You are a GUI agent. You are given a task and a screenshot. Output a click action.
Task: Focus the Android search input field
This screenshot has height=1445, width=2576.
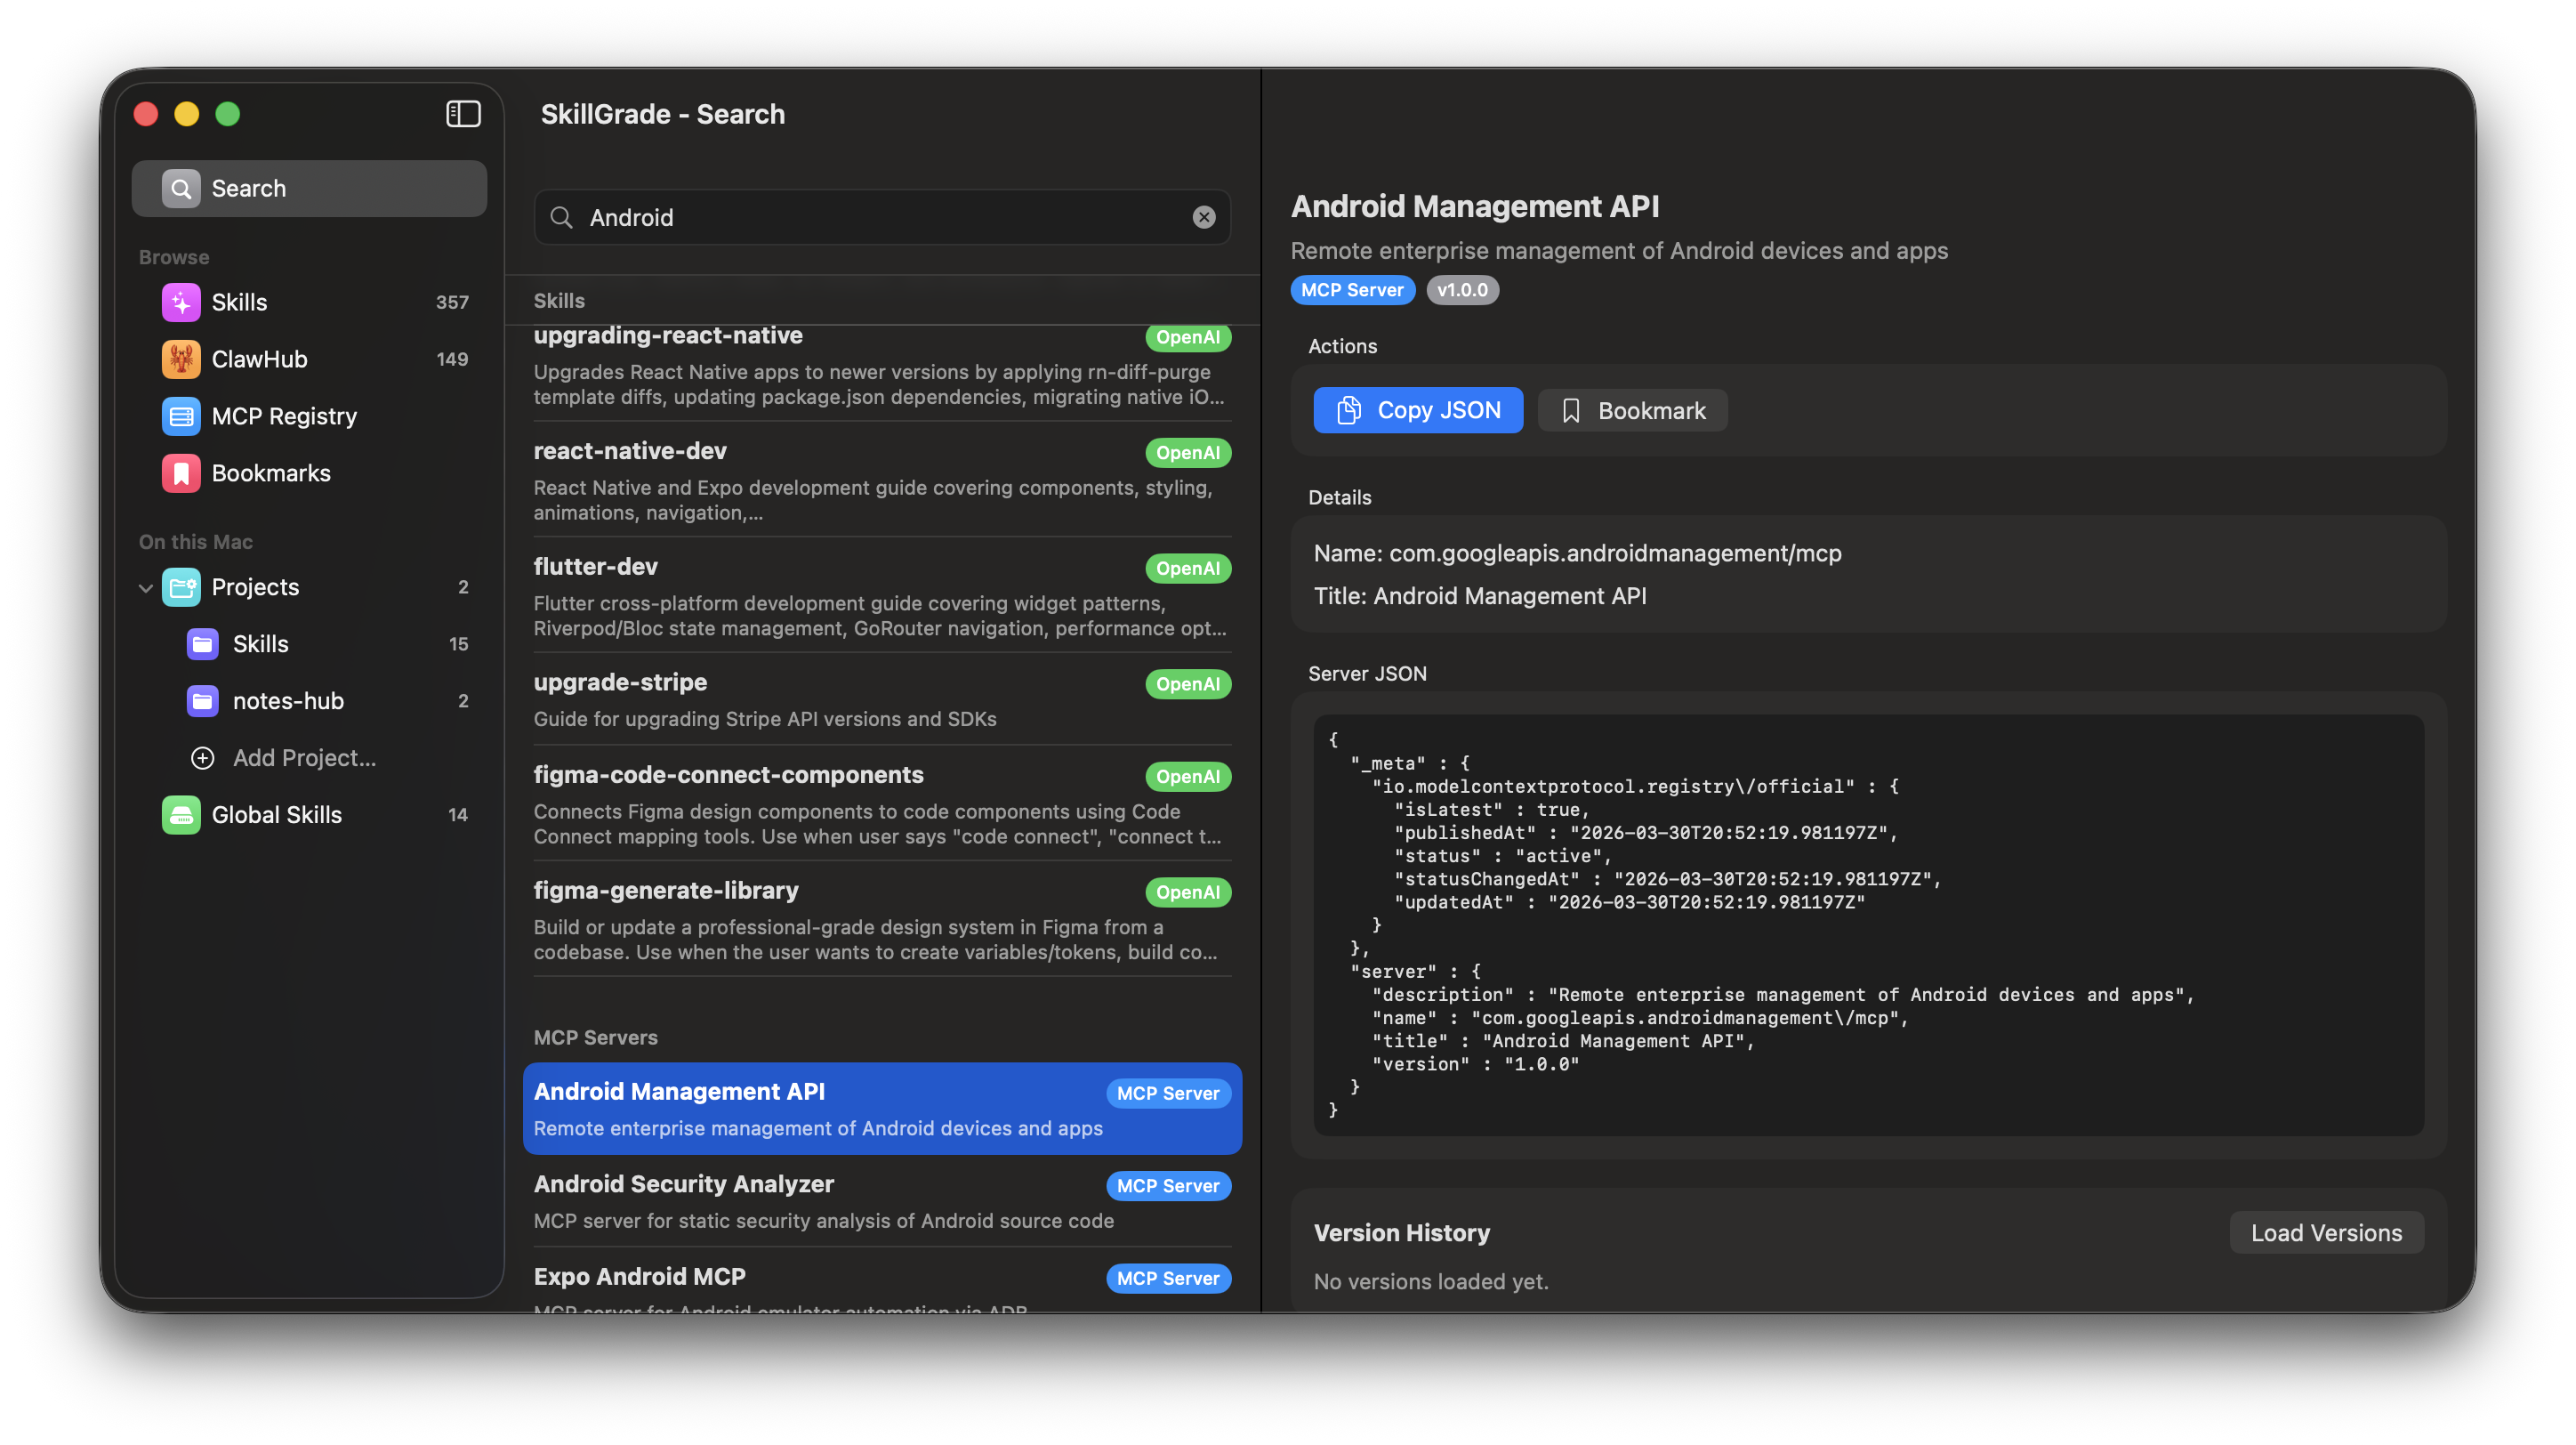click(x=882, y=217)
